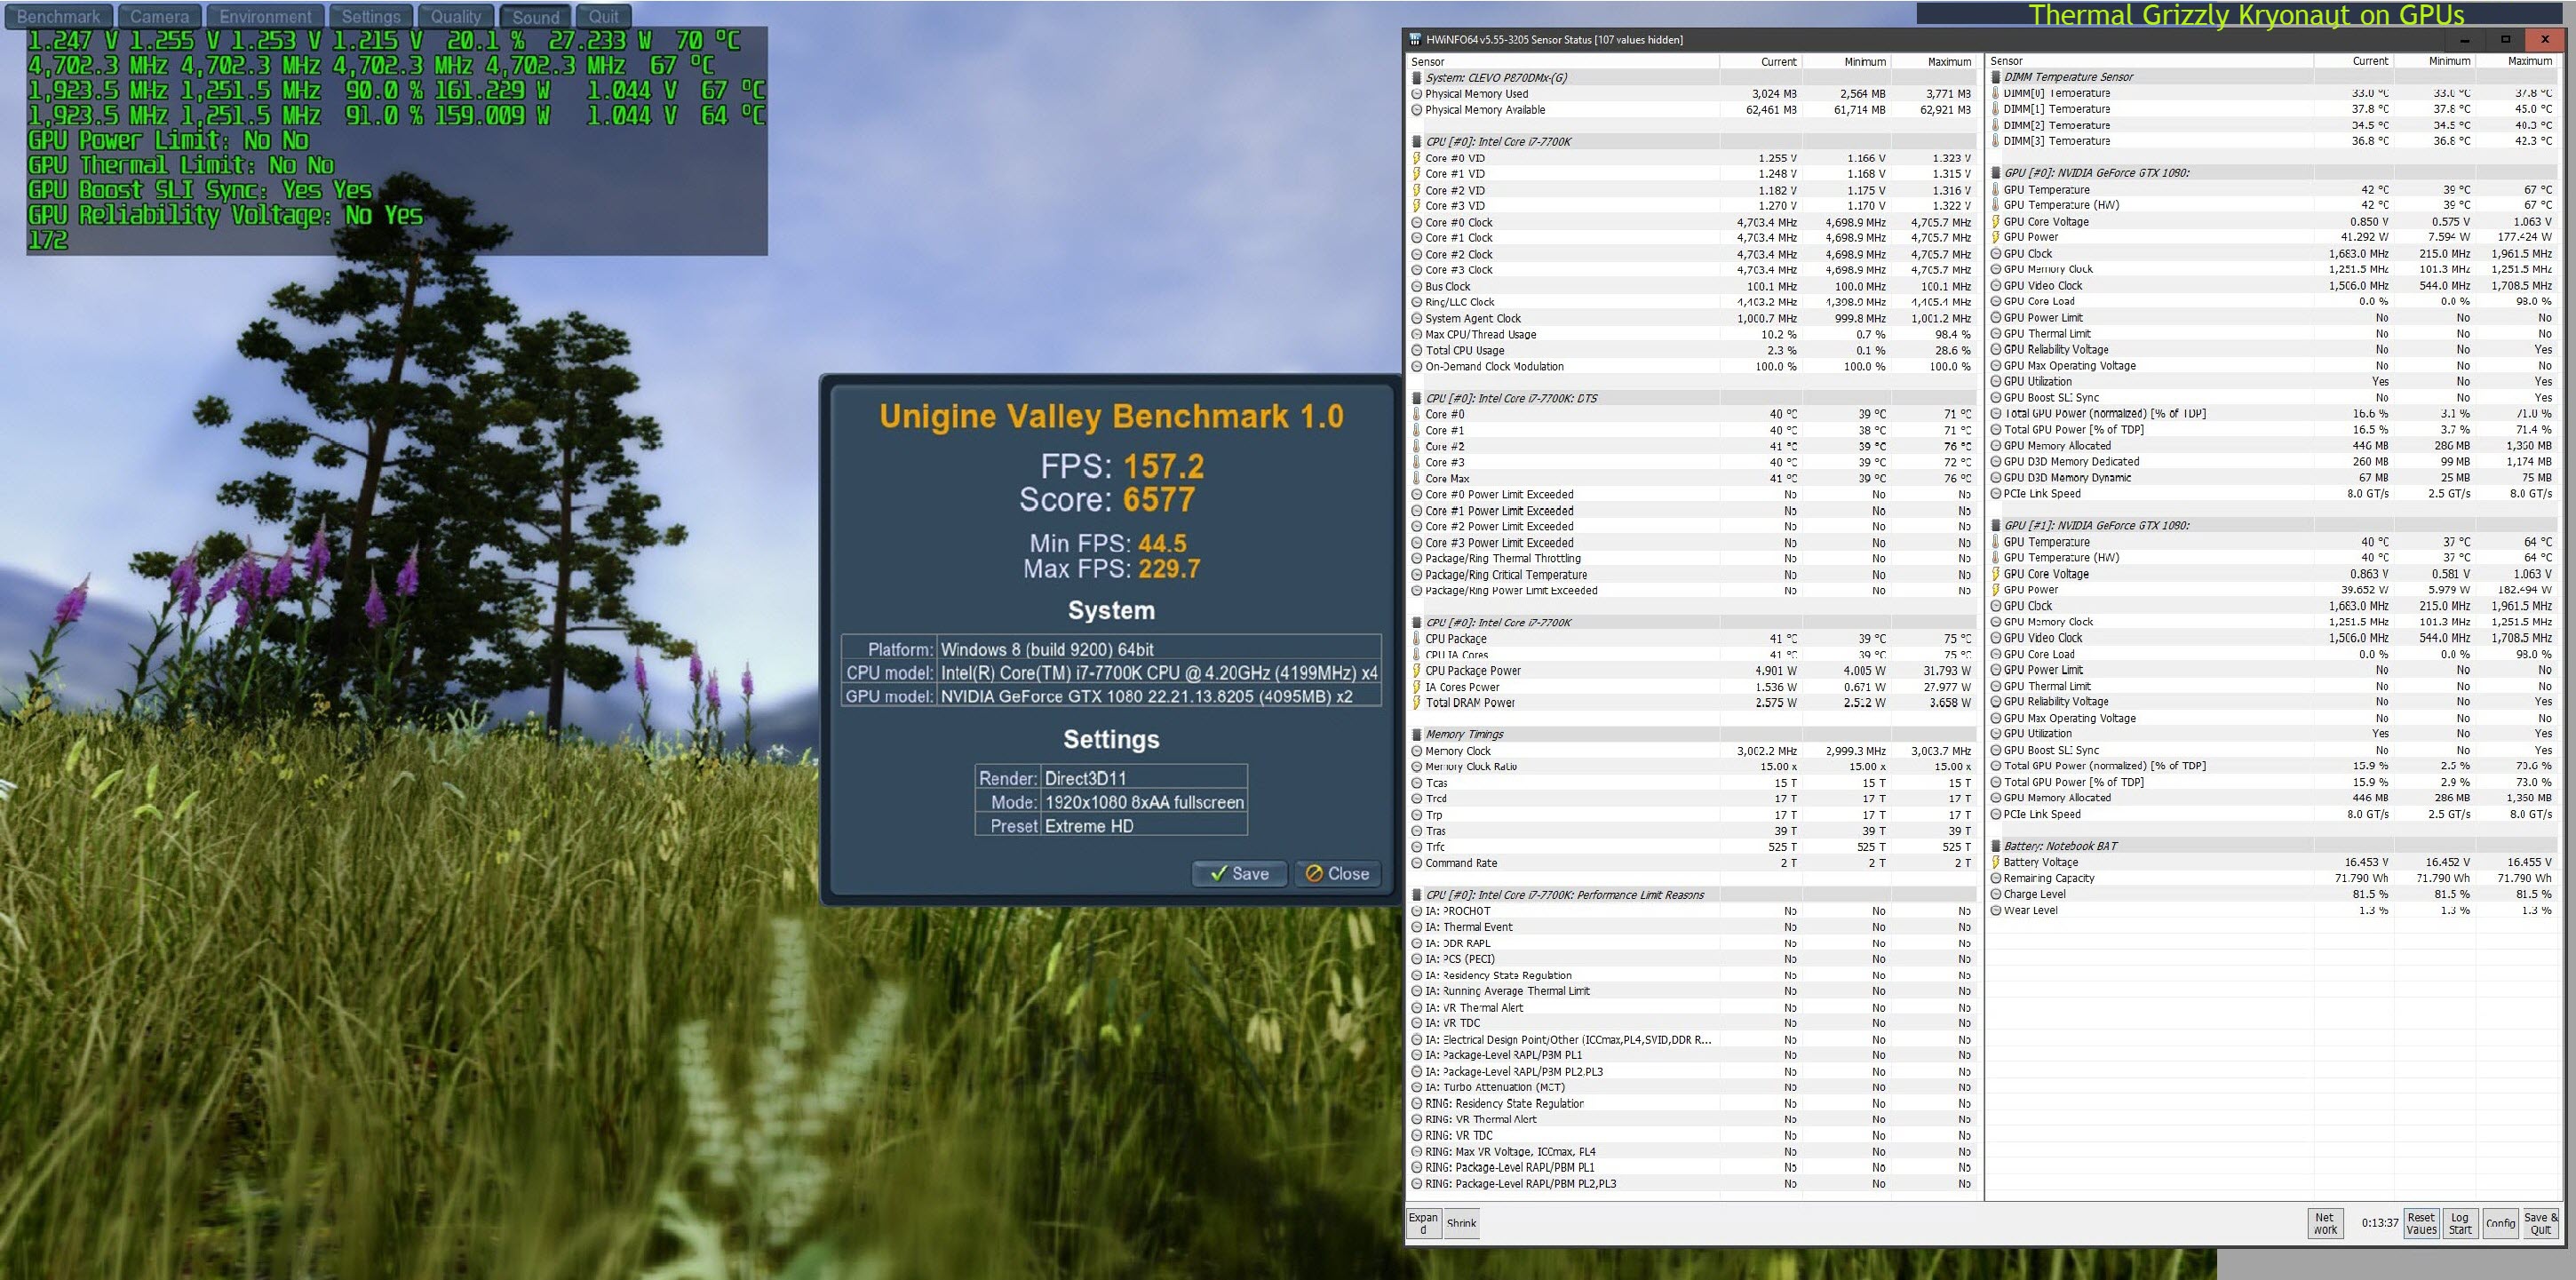This screenshot has width=2576, height=1280.
Task: Reset sensor values in HWiNFO
Action: (x=2421, y=1223)
